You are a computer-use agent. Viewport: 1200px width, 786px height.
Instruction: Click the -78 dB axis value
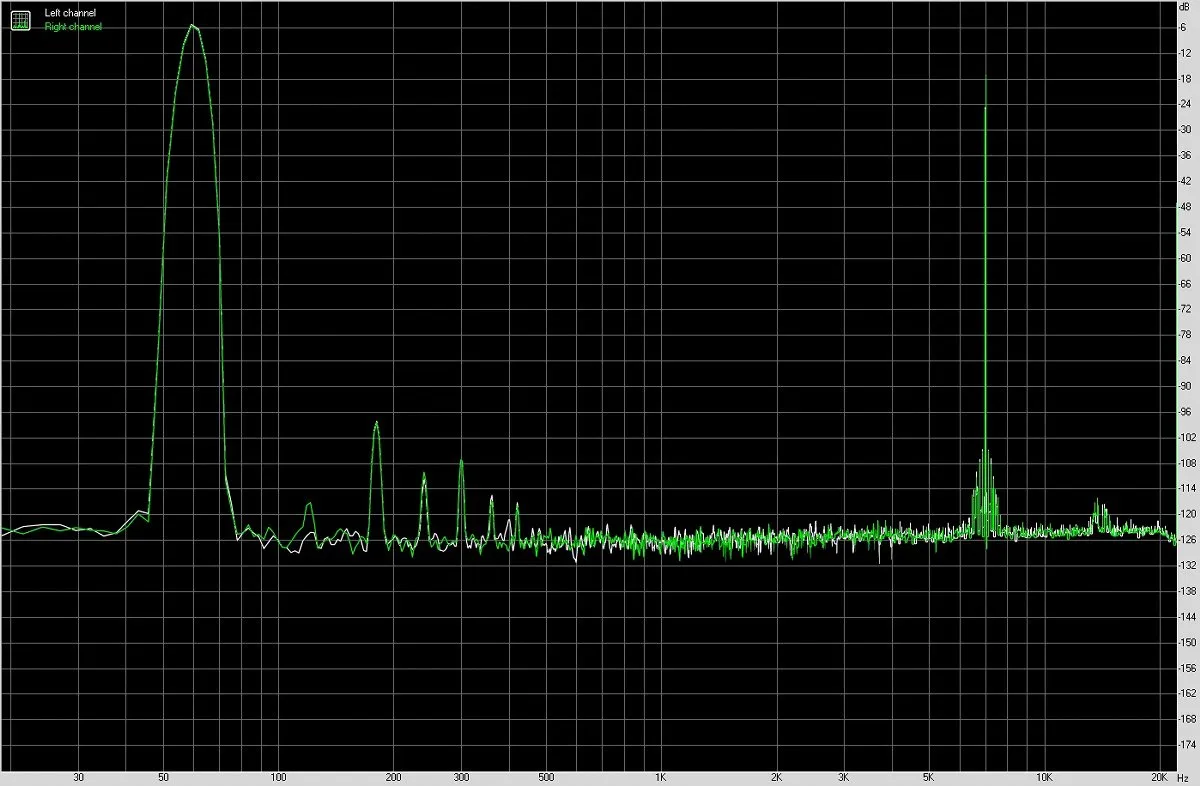[1186, 335]
